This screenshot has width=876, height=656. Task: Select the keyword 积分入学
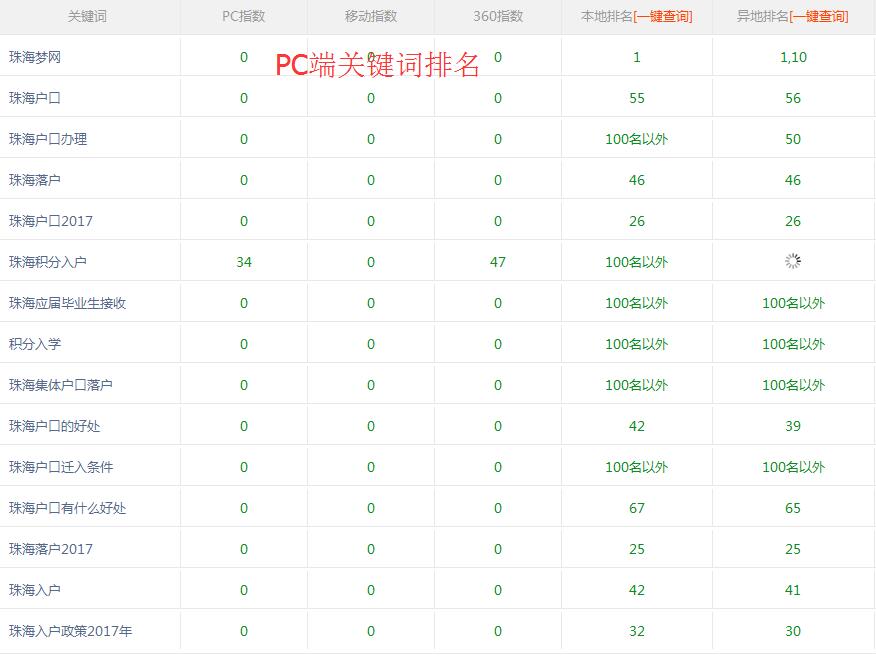(35, 344)
